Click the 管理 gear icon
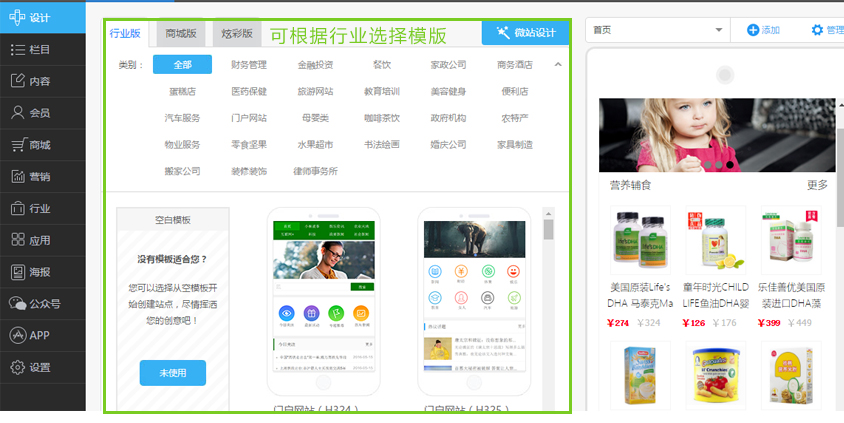This screenshot has width=844, height=423. tap(817, 30)
